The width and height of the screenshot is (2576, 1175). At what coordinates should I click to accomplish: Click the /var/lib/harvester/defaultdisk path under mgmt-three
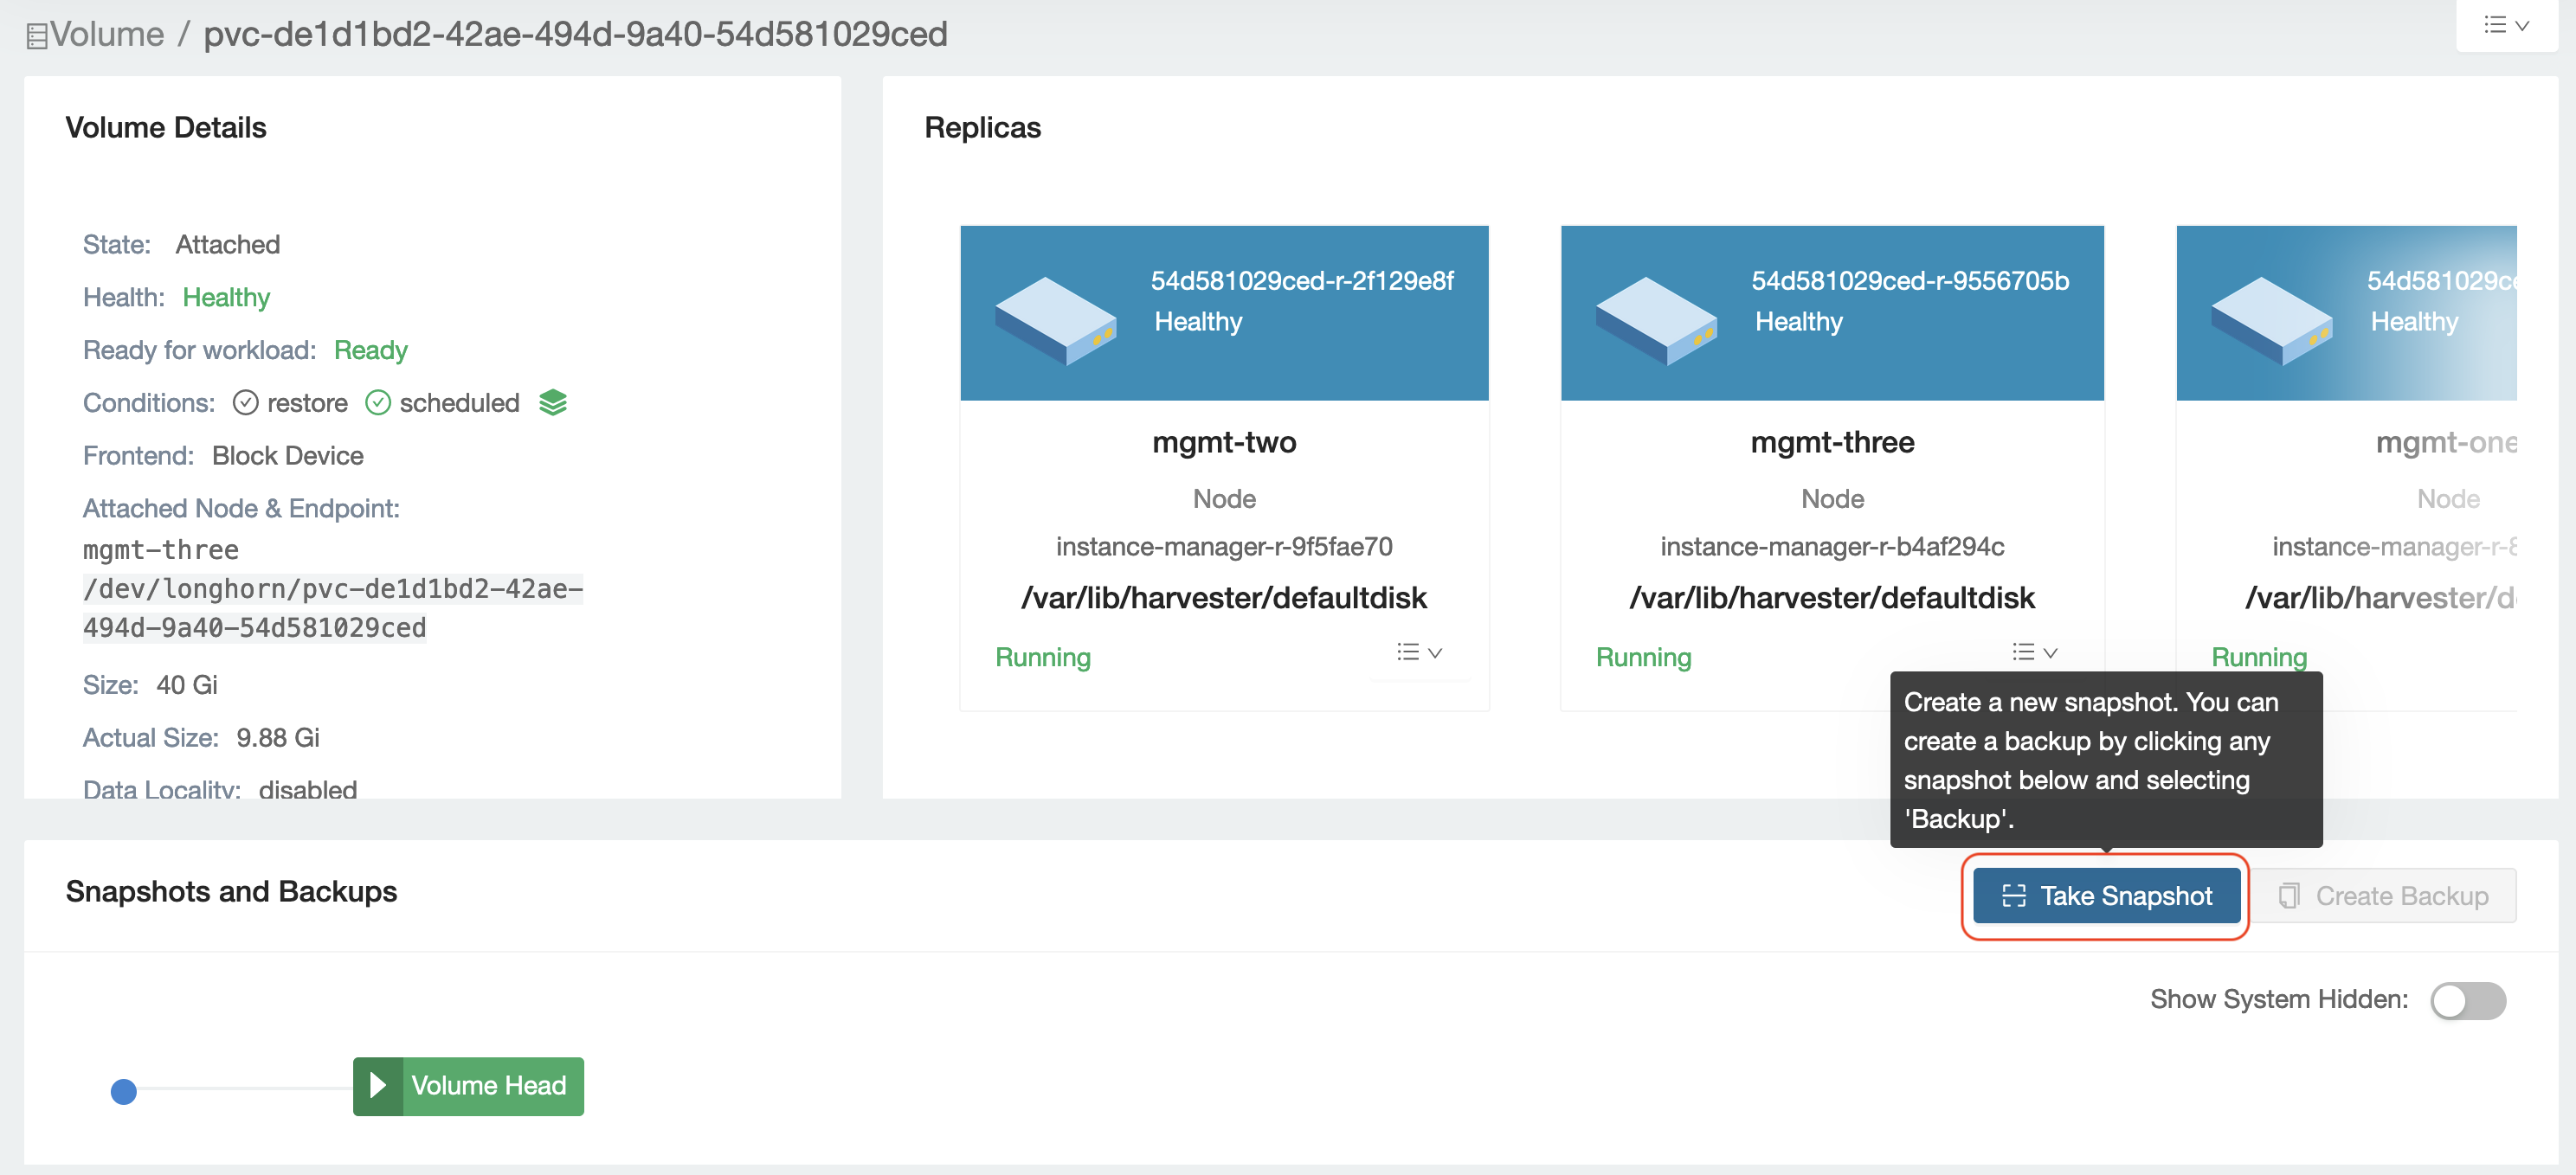(x=1832, y=597)
